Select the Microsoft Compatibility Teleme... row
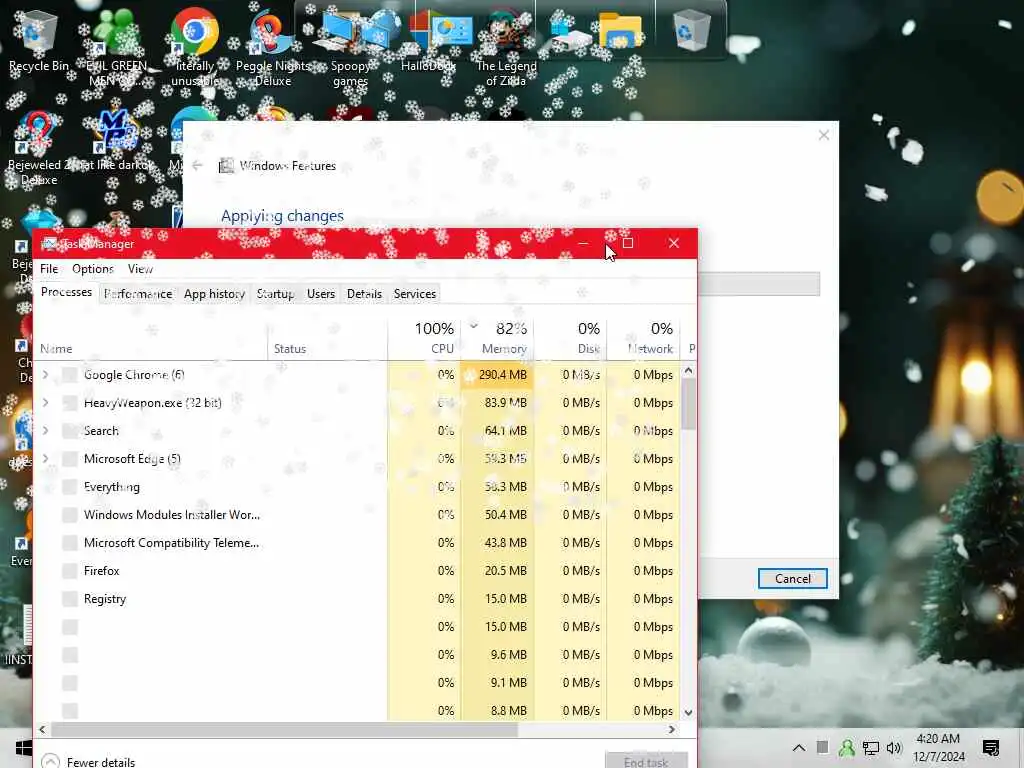 pos(357,543)
